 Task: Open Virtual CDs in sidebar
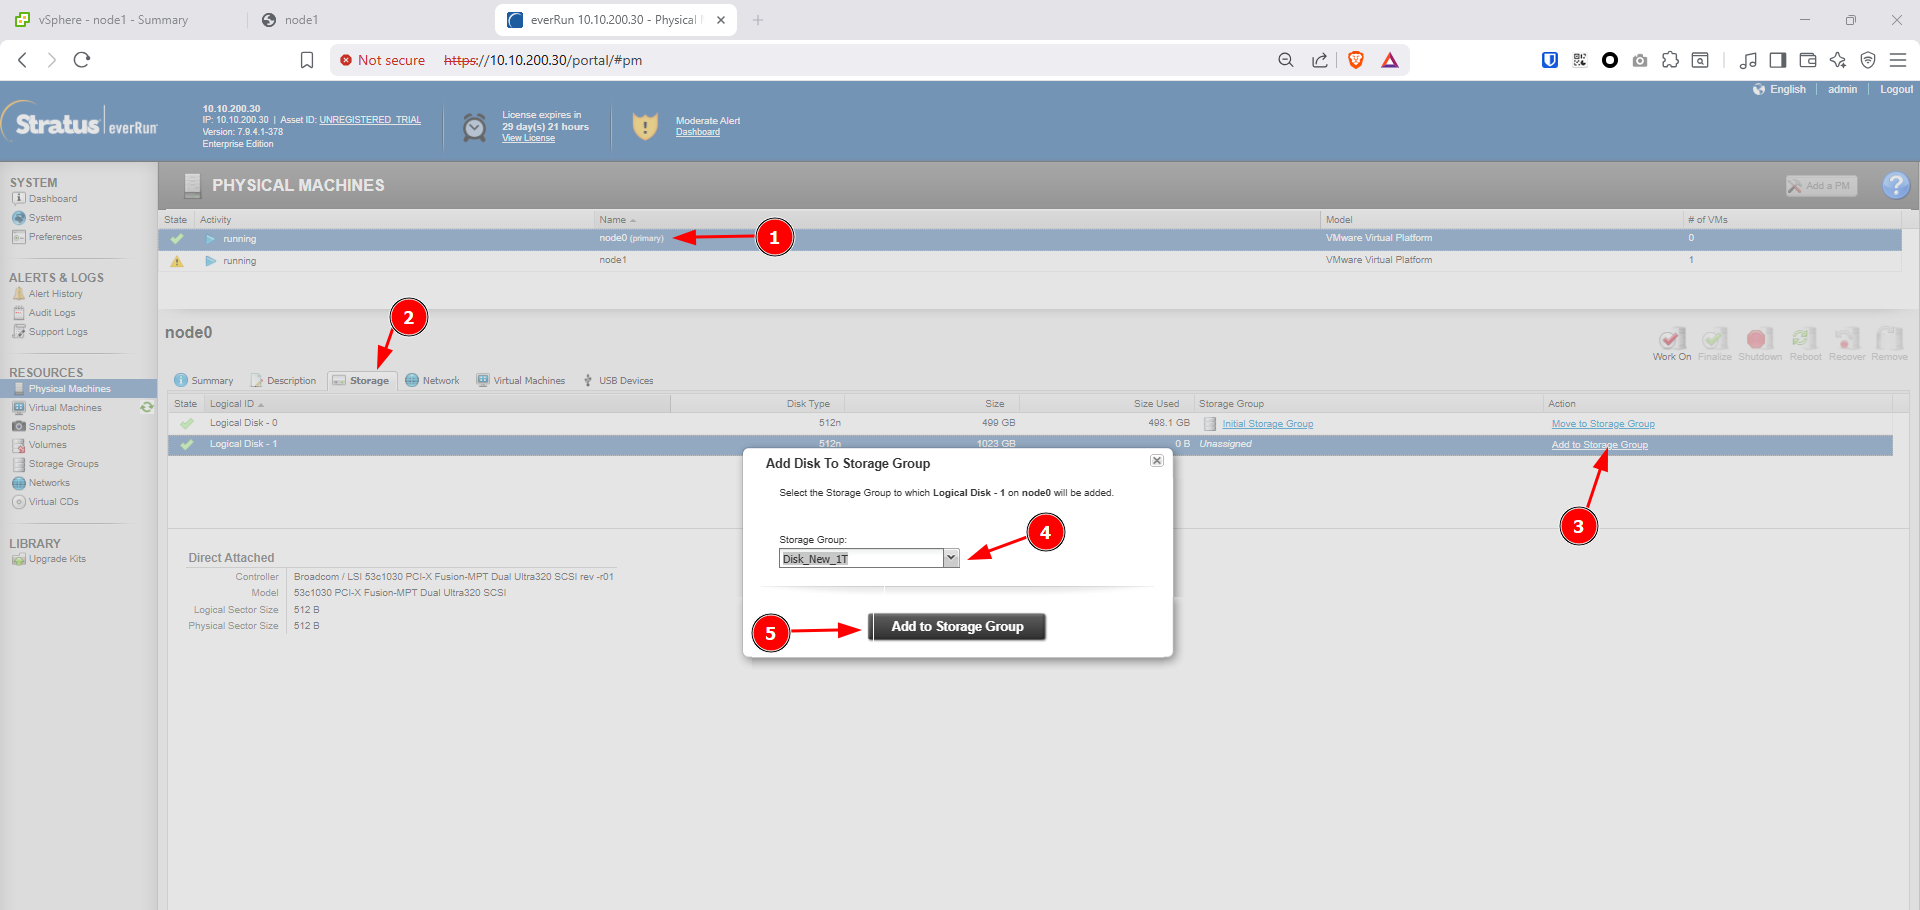[53, 502]
